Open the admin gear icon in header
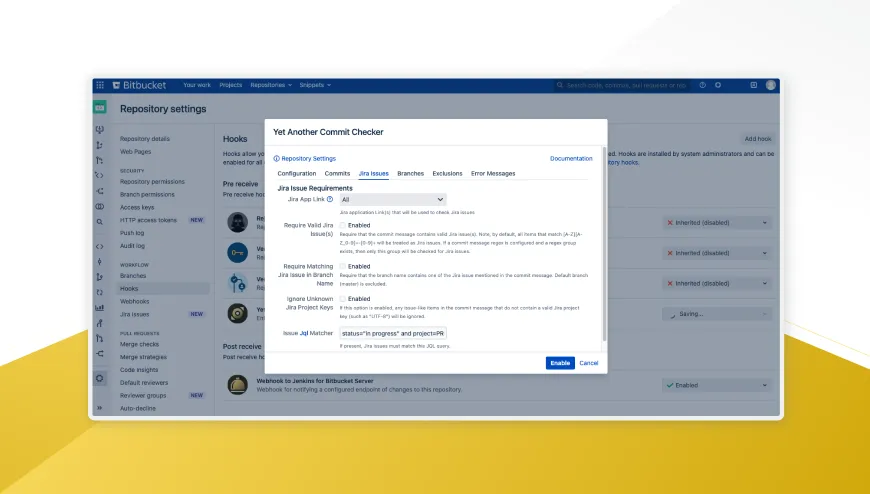The image size is (870, 494). pyautogui.click(x=718, y=85)
